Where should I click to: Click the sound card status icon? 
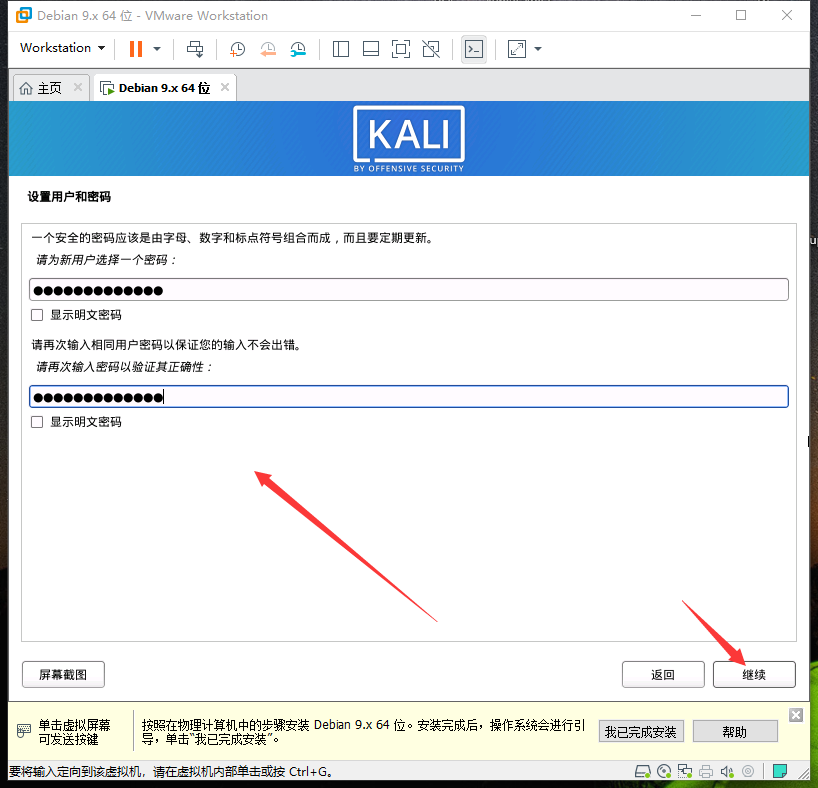point(727,771)
